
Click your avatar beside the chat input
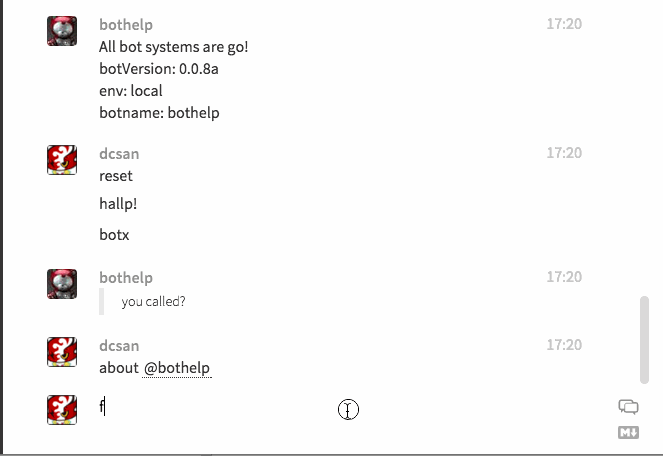62,410
